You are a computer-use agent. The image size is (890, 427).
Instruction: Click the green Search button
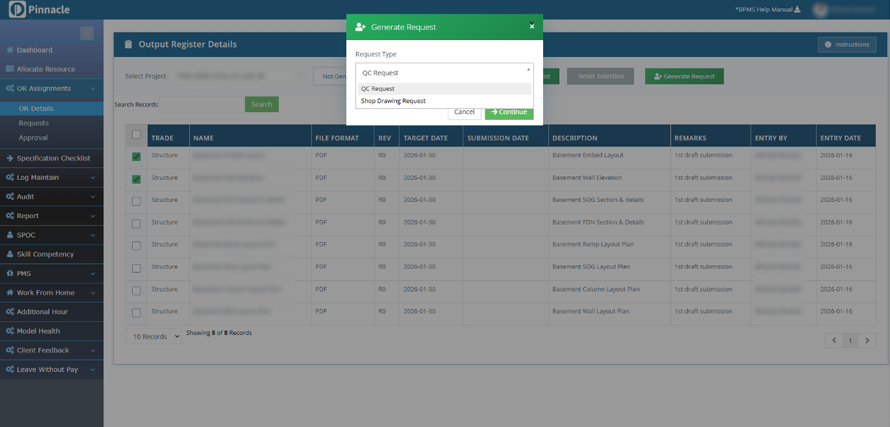coord(262,104)
